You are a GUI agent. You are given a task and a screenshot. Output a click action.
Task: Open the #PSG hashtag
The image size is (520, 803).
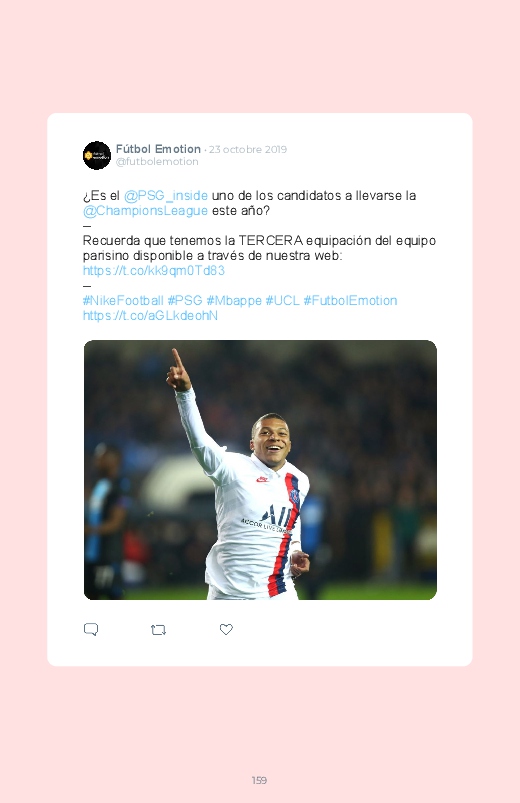coord(185,301)
